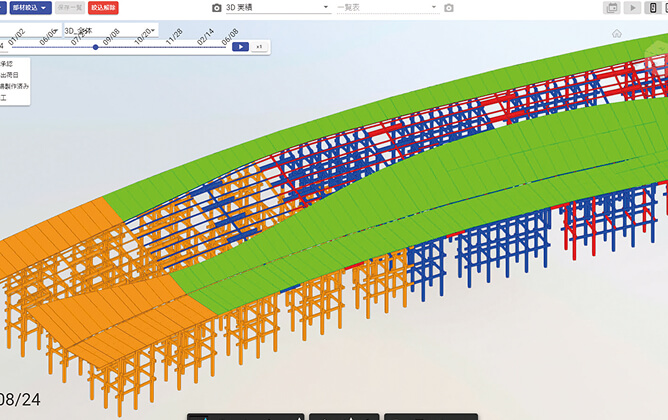Click the x1 playback speed button

pos(258,47)
